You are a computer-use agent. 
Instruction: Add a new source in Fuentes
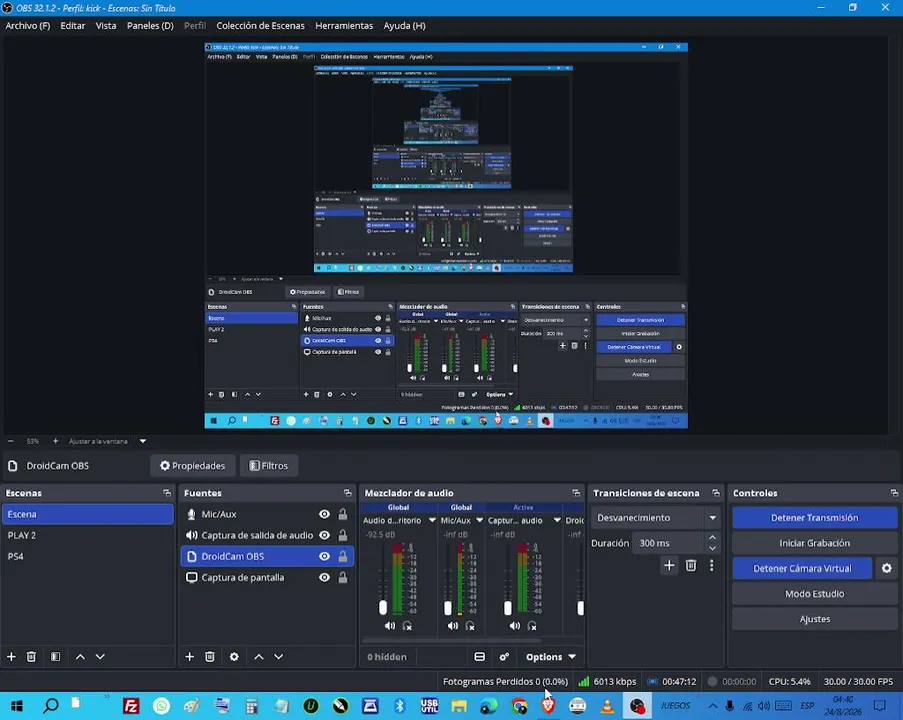[189, 657]
